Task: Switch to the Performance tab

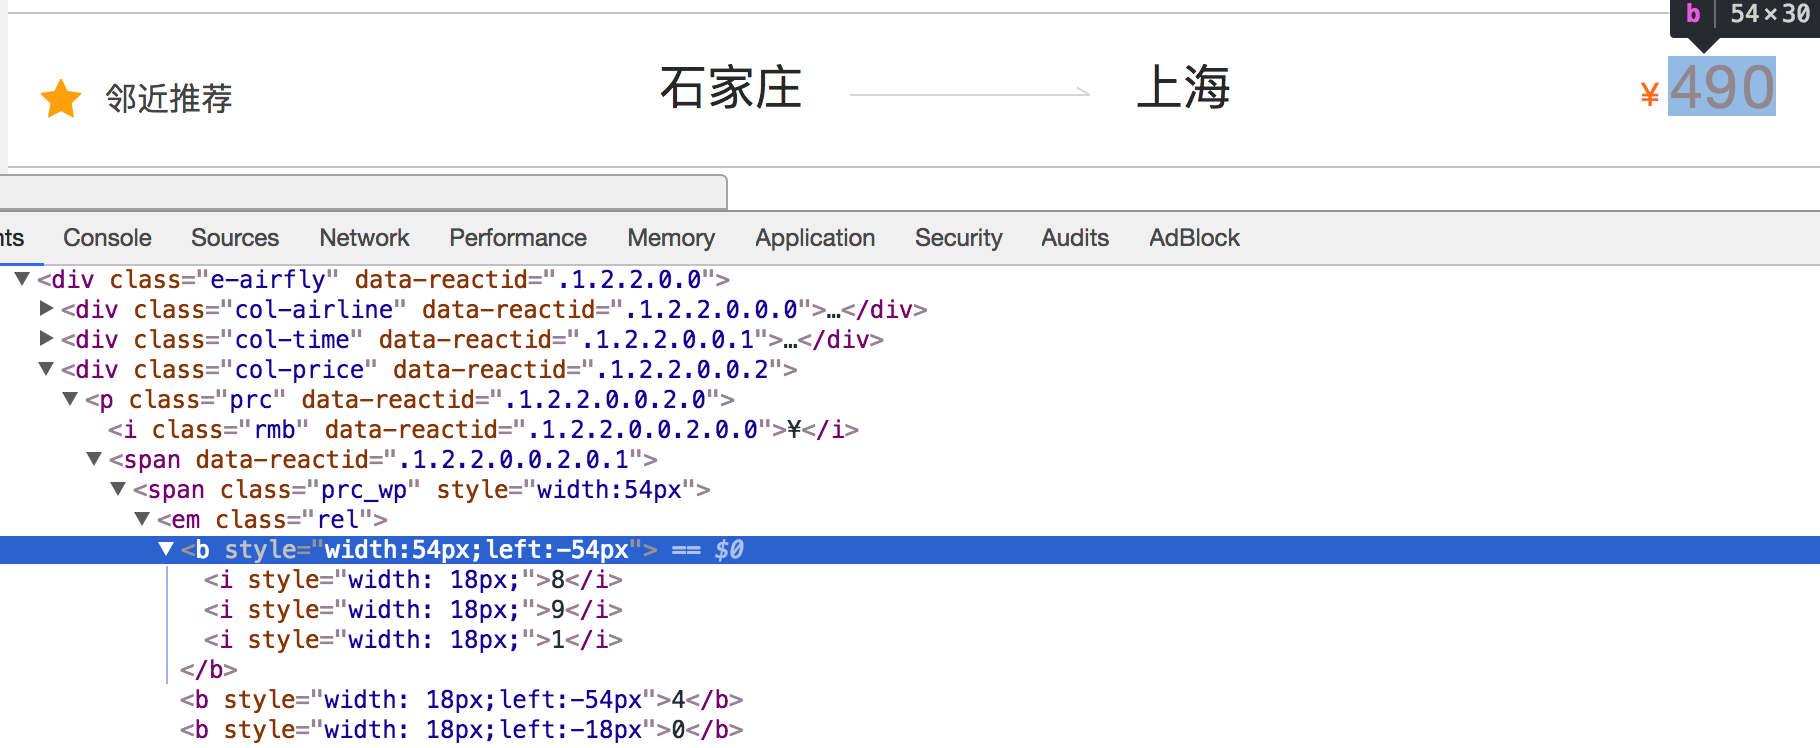Action: pyautogui.click(x=517, y=238)
